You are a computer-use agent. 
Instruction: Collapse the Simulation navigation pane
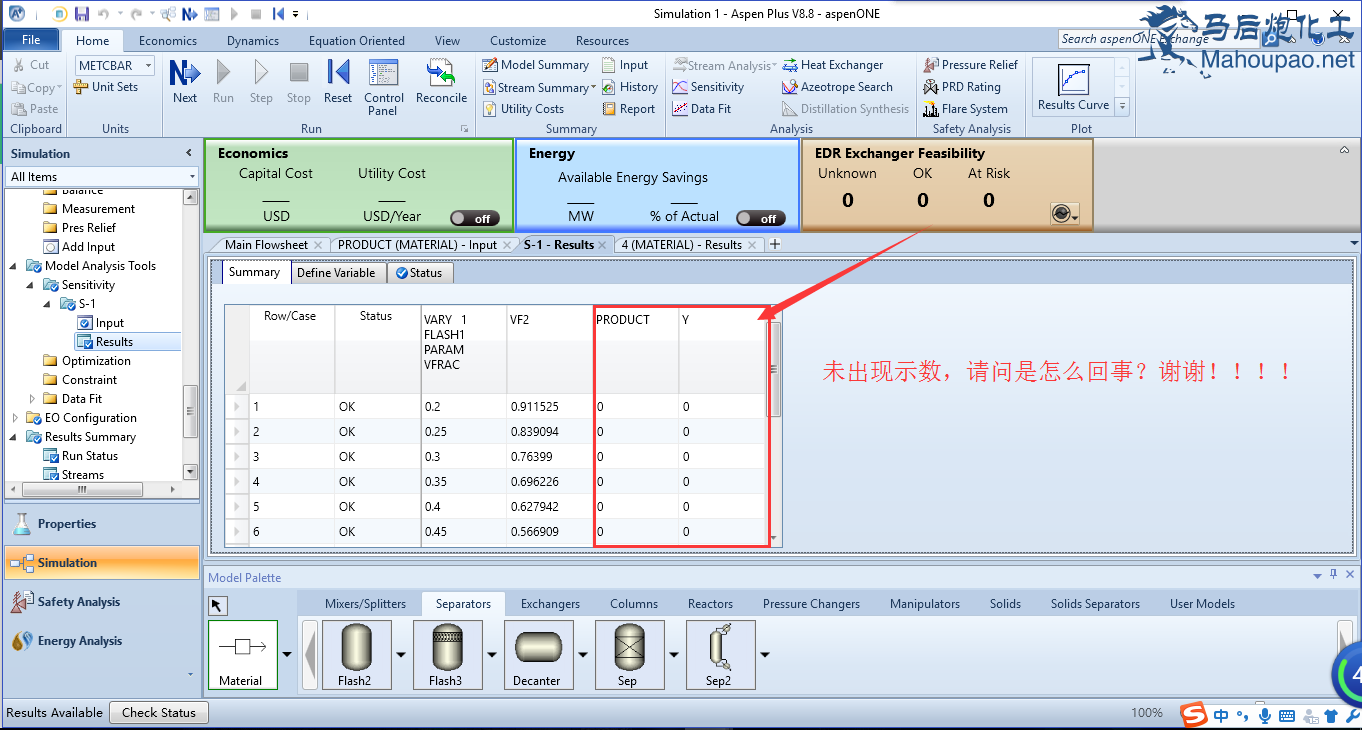coord(189,153)
